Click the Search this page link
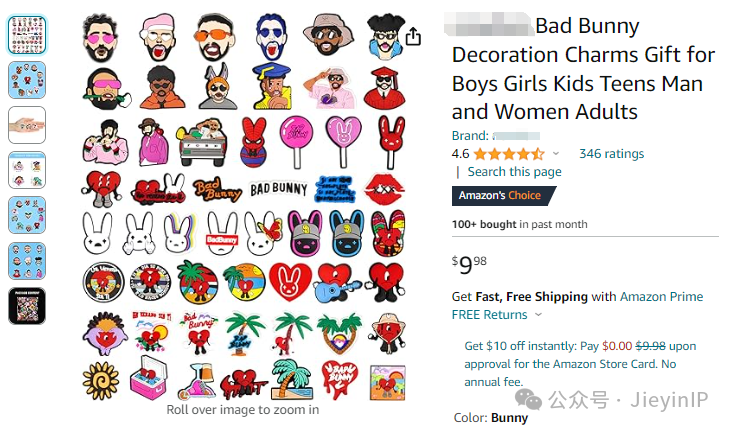The height and width of the screenshot is (429, 732). pyautogui.click(x=514, y=172)
